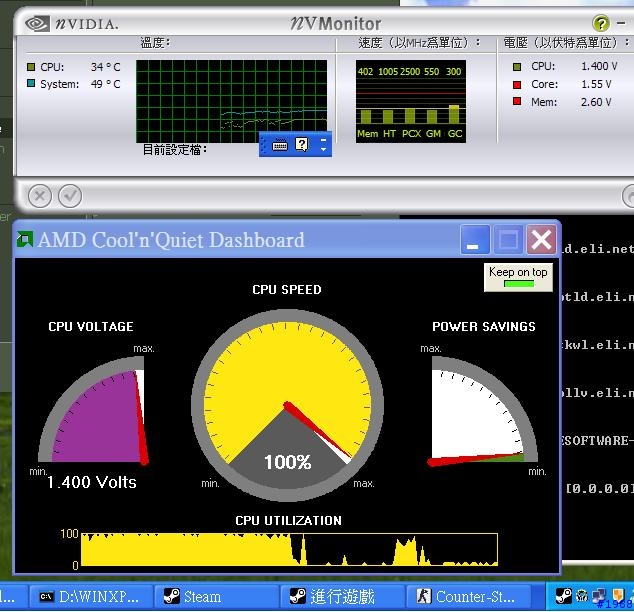
Task: Click the headphones tray icon
Action: 582,596
